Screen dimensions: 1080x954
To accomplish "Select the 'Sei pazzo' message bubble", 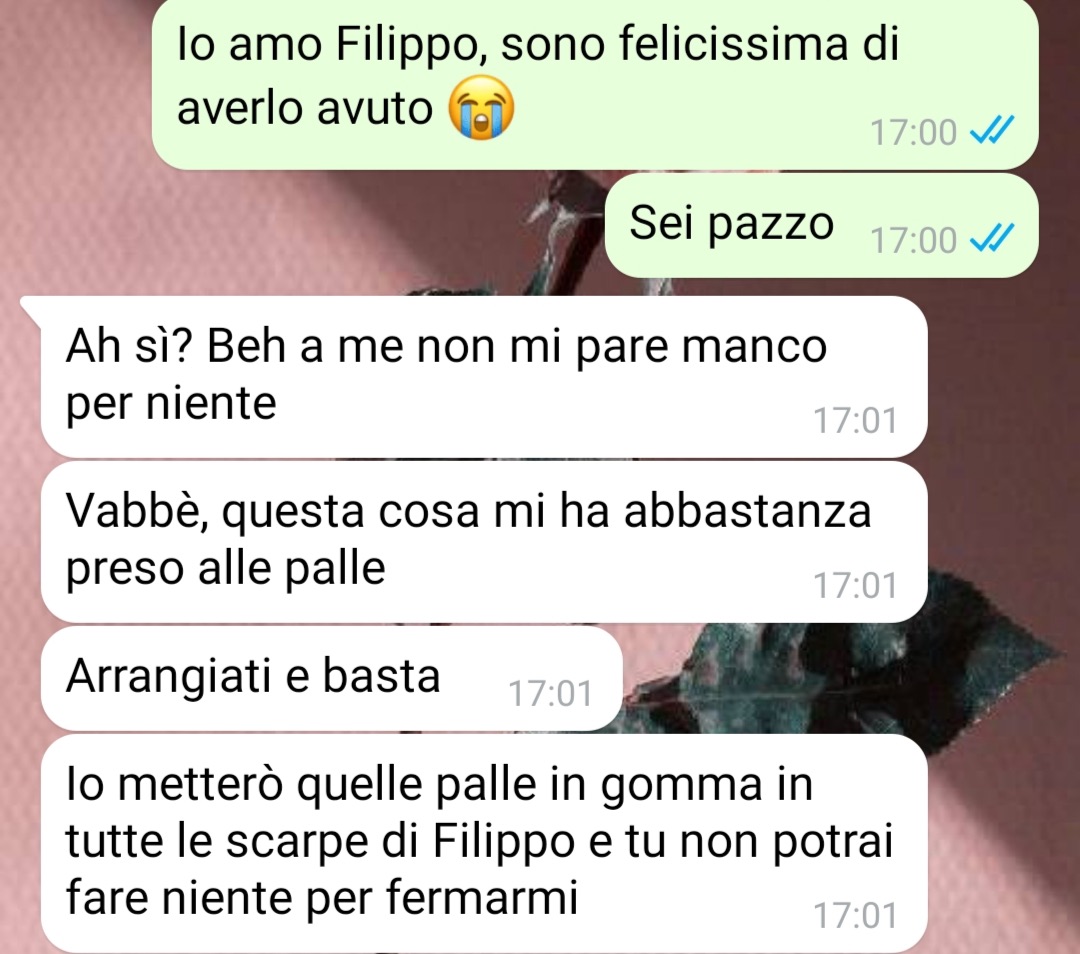I will [x=821, y=226].
